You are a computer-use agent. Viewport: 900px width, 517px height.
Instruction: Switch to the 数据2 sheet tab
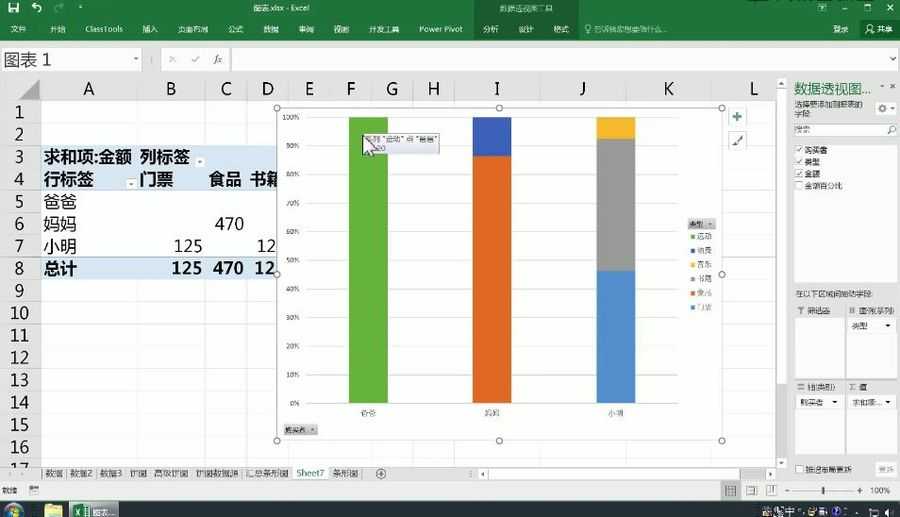click(x=82, y=473)
